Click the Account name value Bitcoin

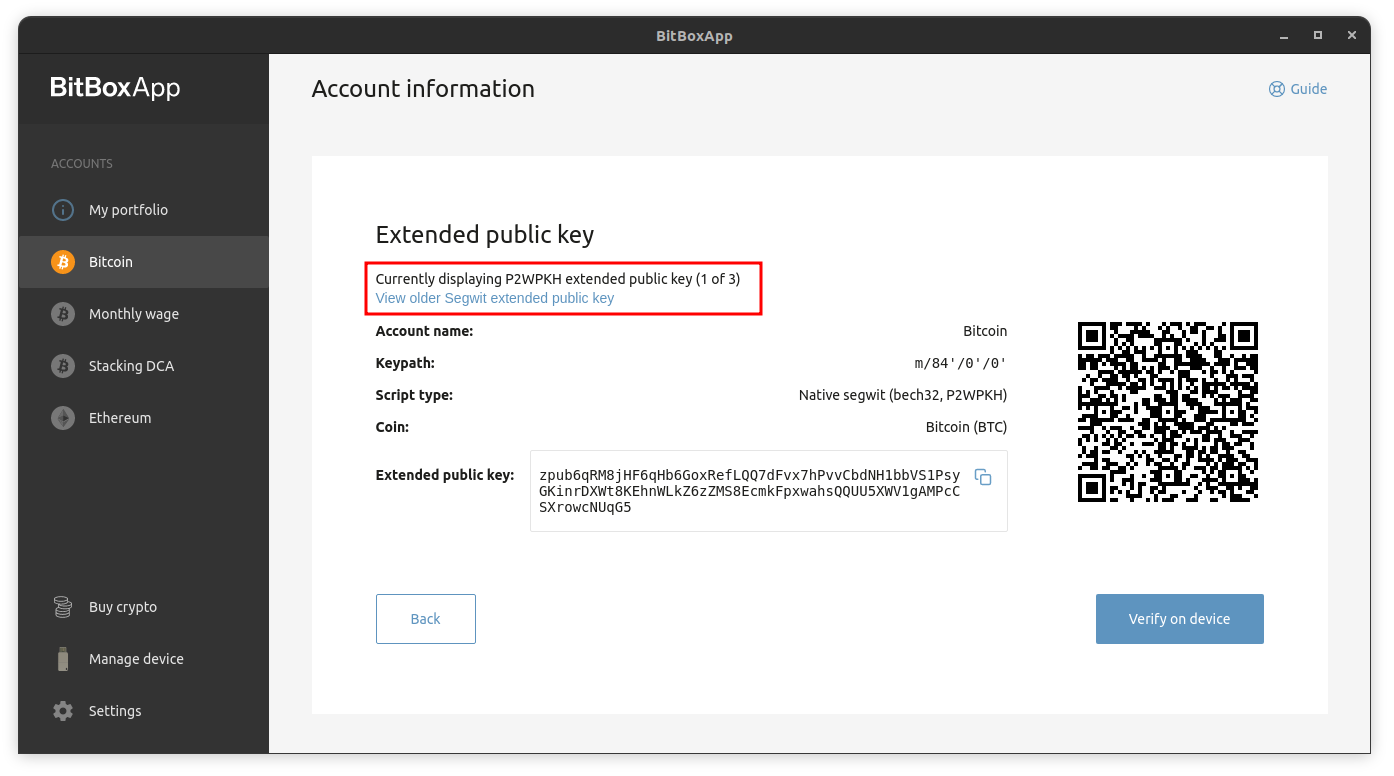coord(985,331)
